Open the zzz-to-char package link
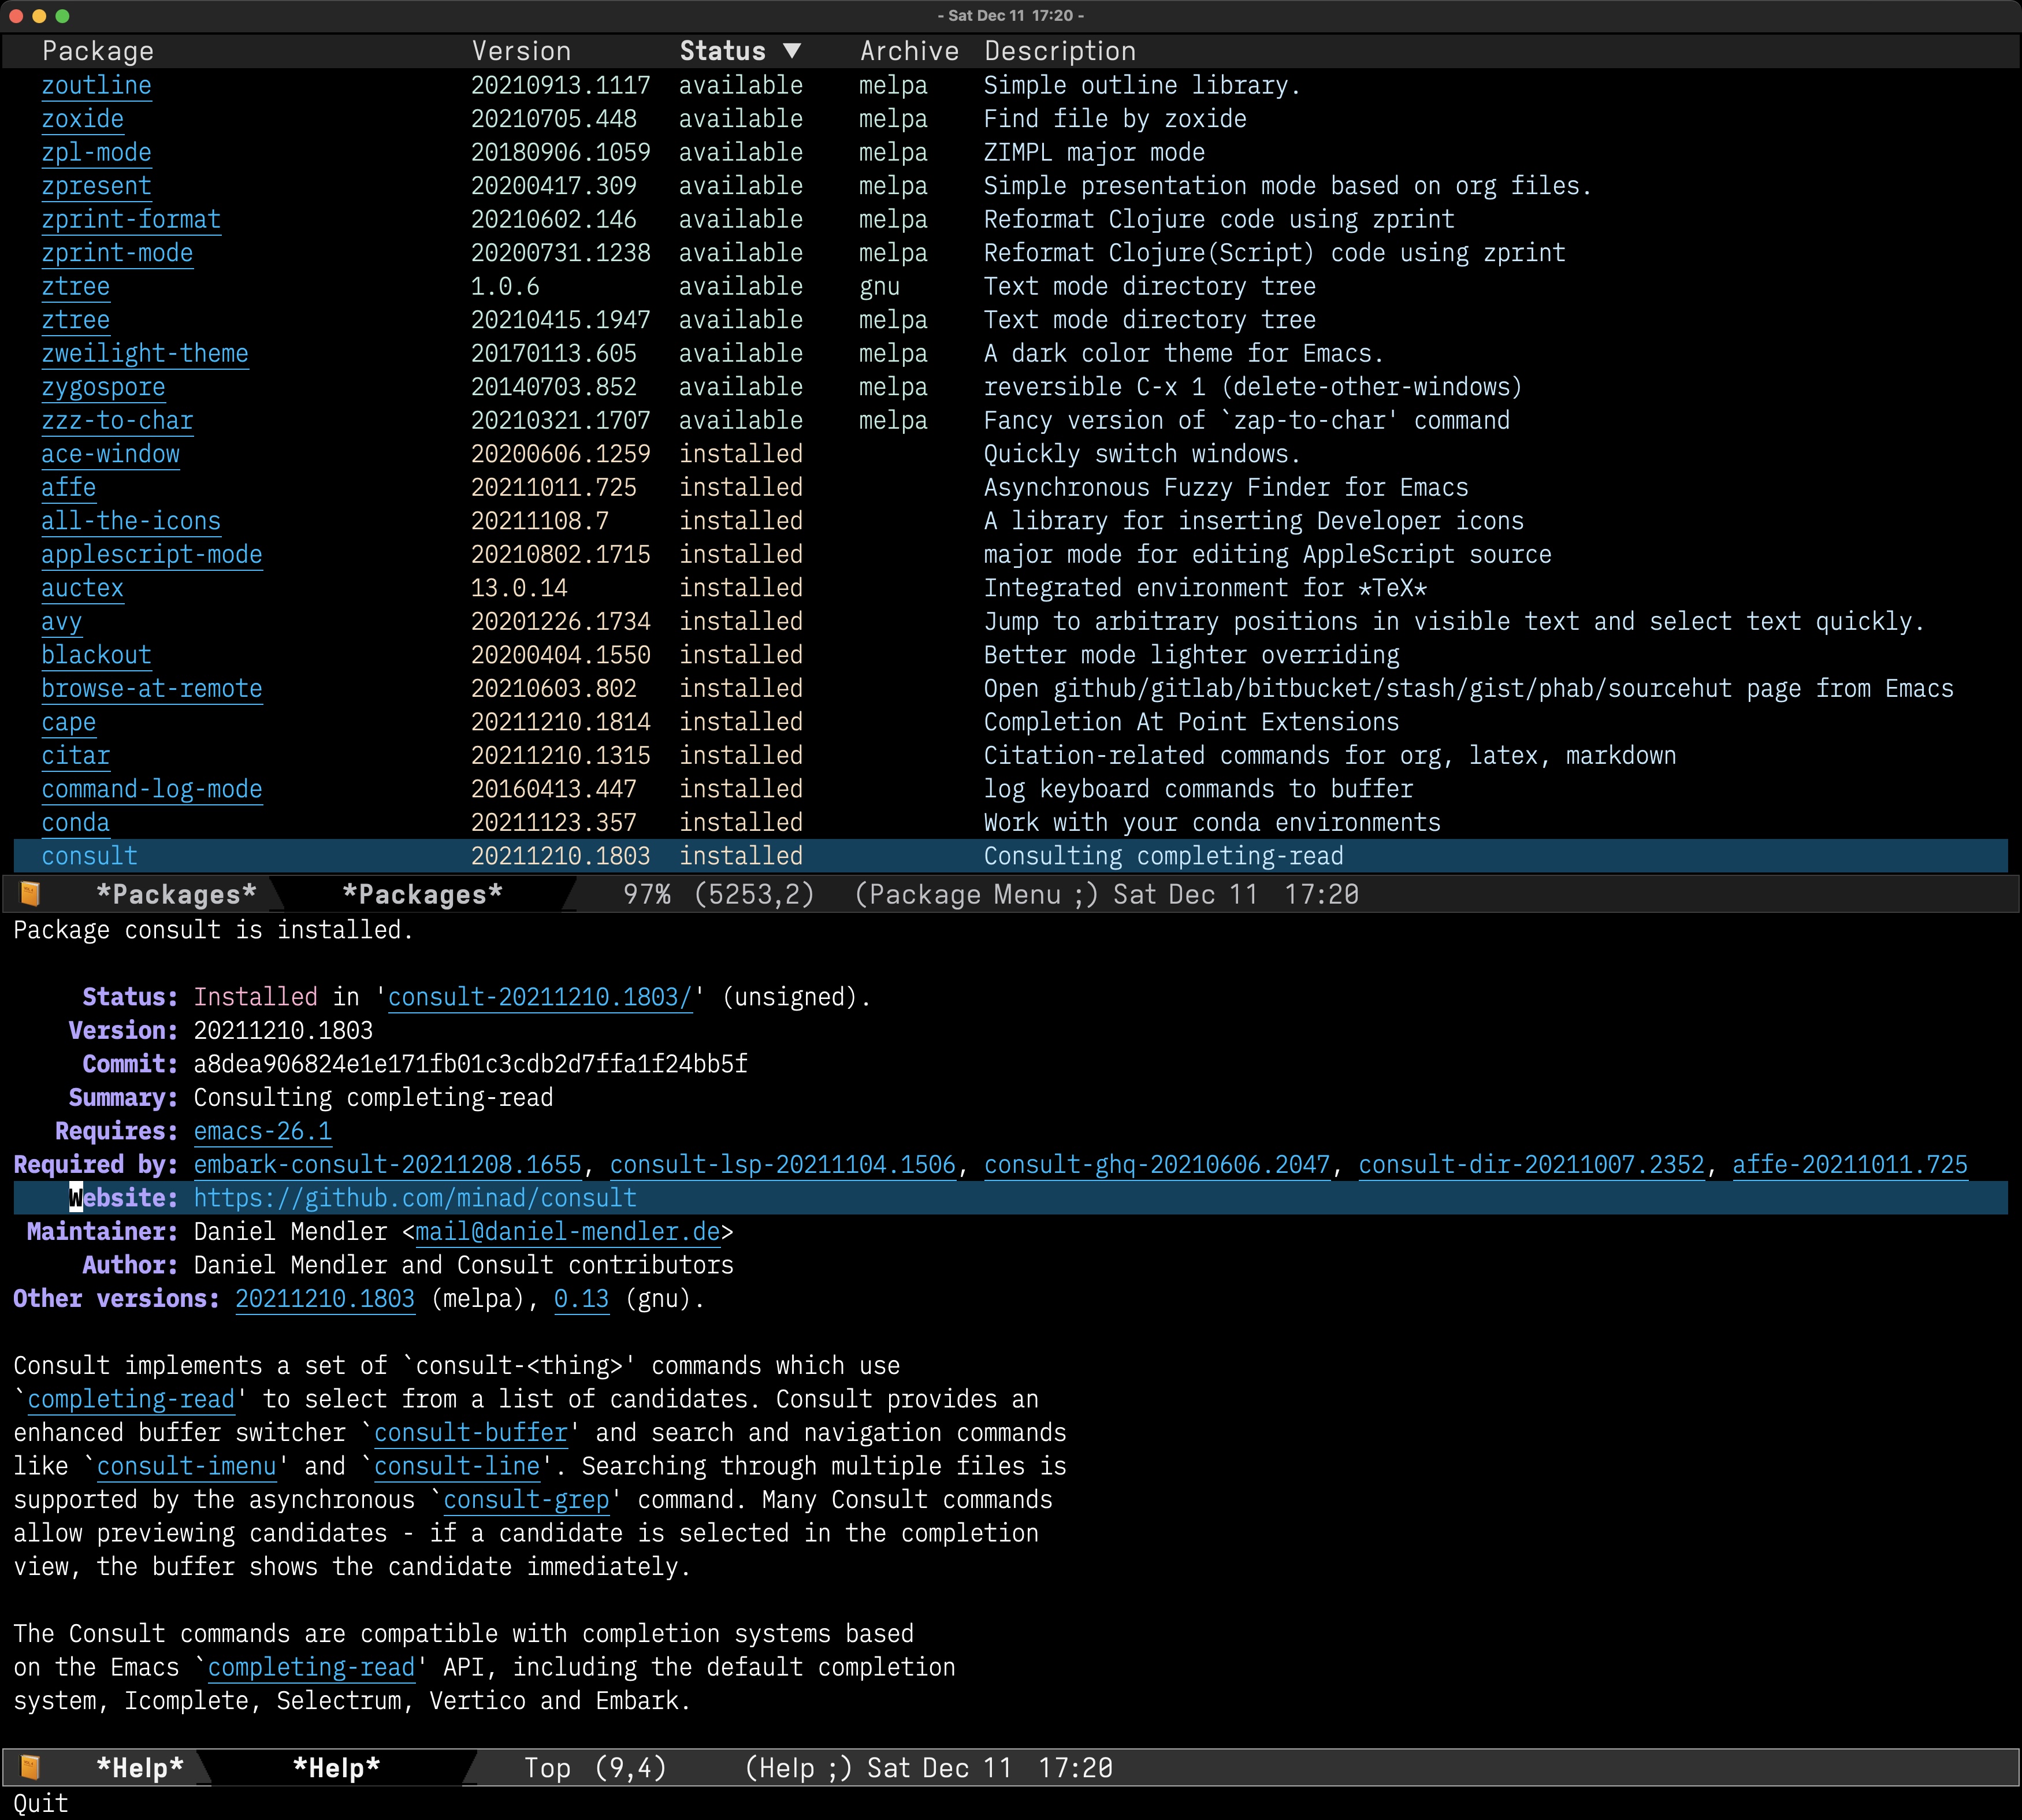 pyautogui.click(x=117, y=420)
